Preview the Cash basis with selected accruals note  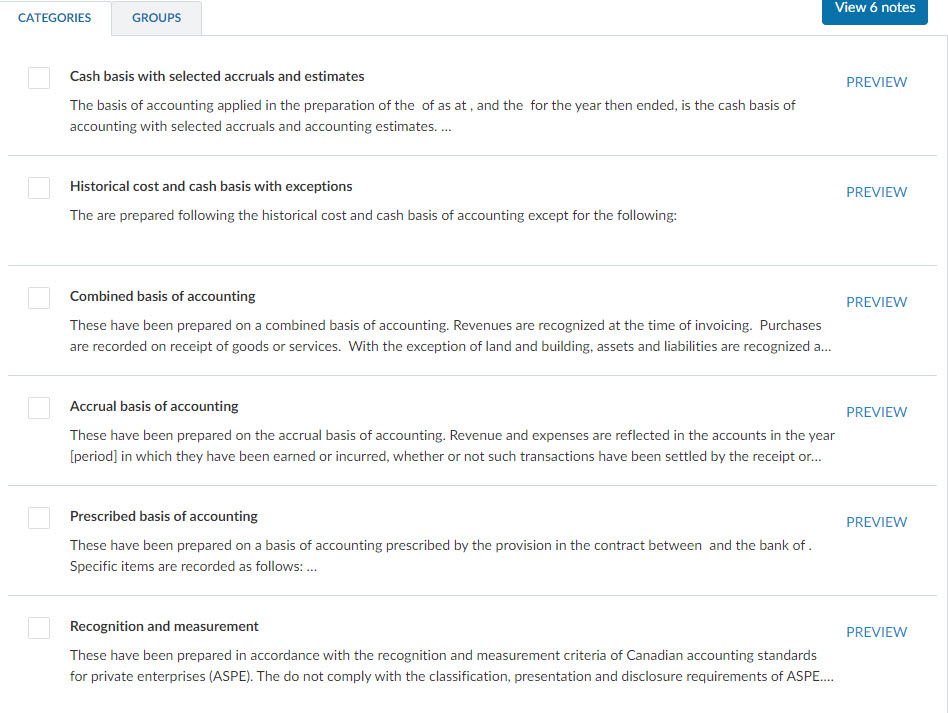click(x=876, y=82)
